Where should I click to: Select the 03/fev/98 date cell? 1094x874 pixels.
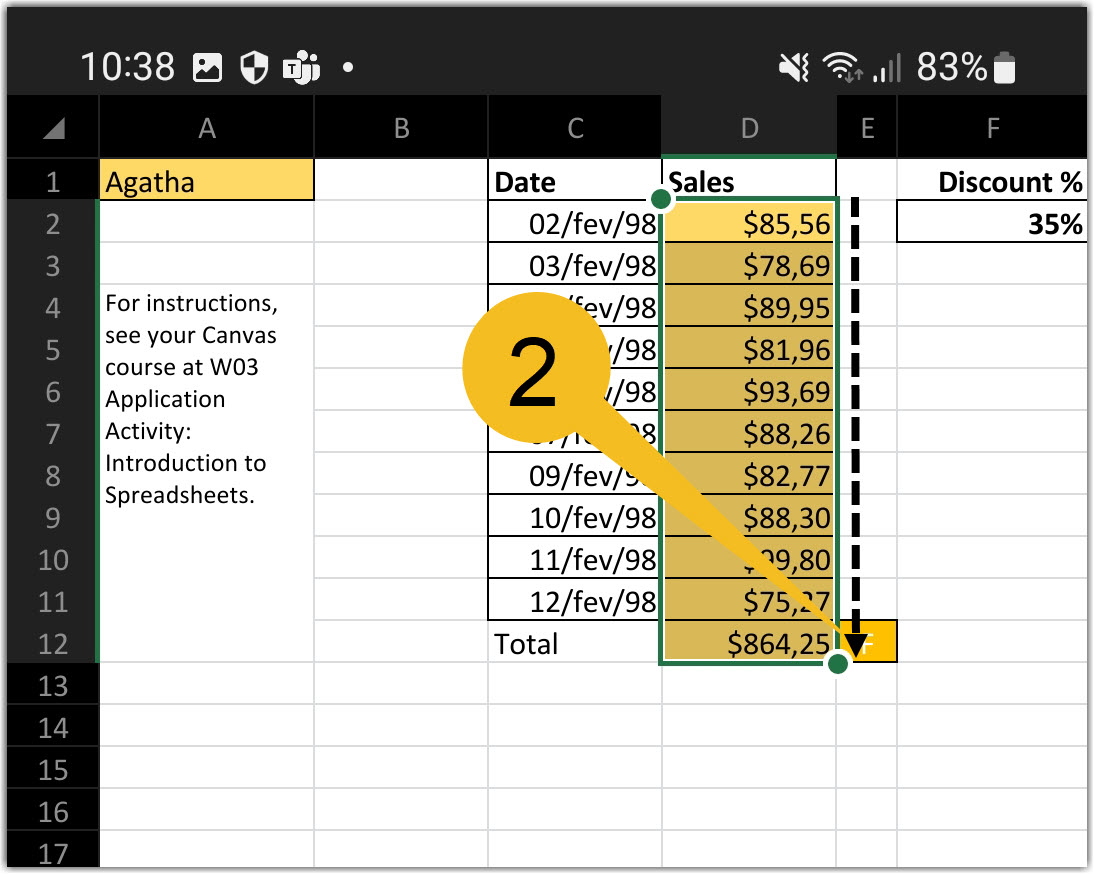pos(575,265)
